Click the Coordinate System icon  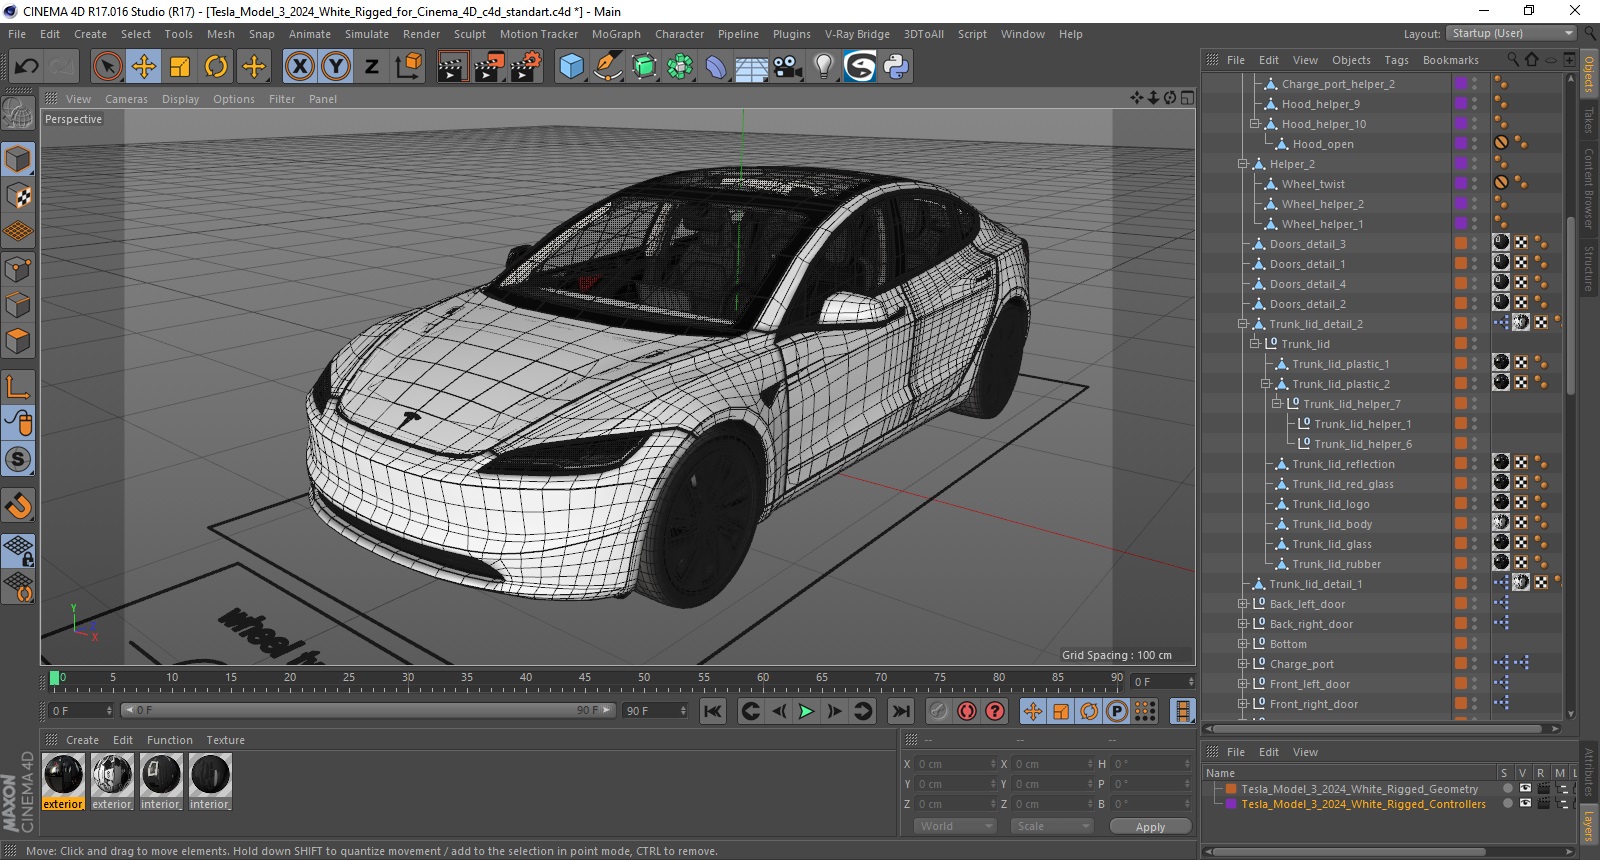coord(408,67)
